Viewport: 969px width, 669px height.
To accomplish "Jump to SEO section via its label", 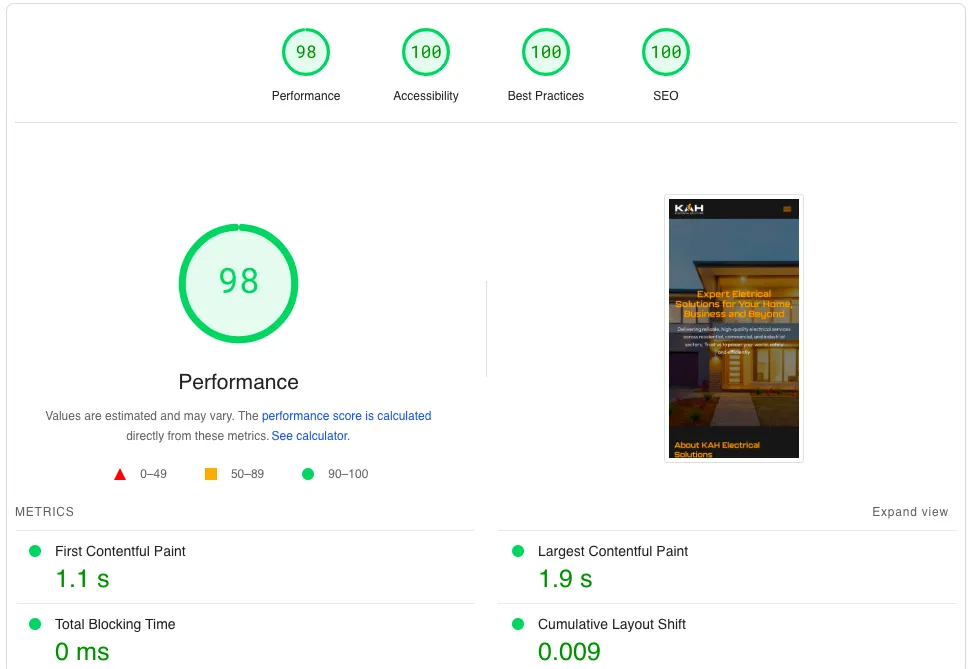I will click(666, 96).
